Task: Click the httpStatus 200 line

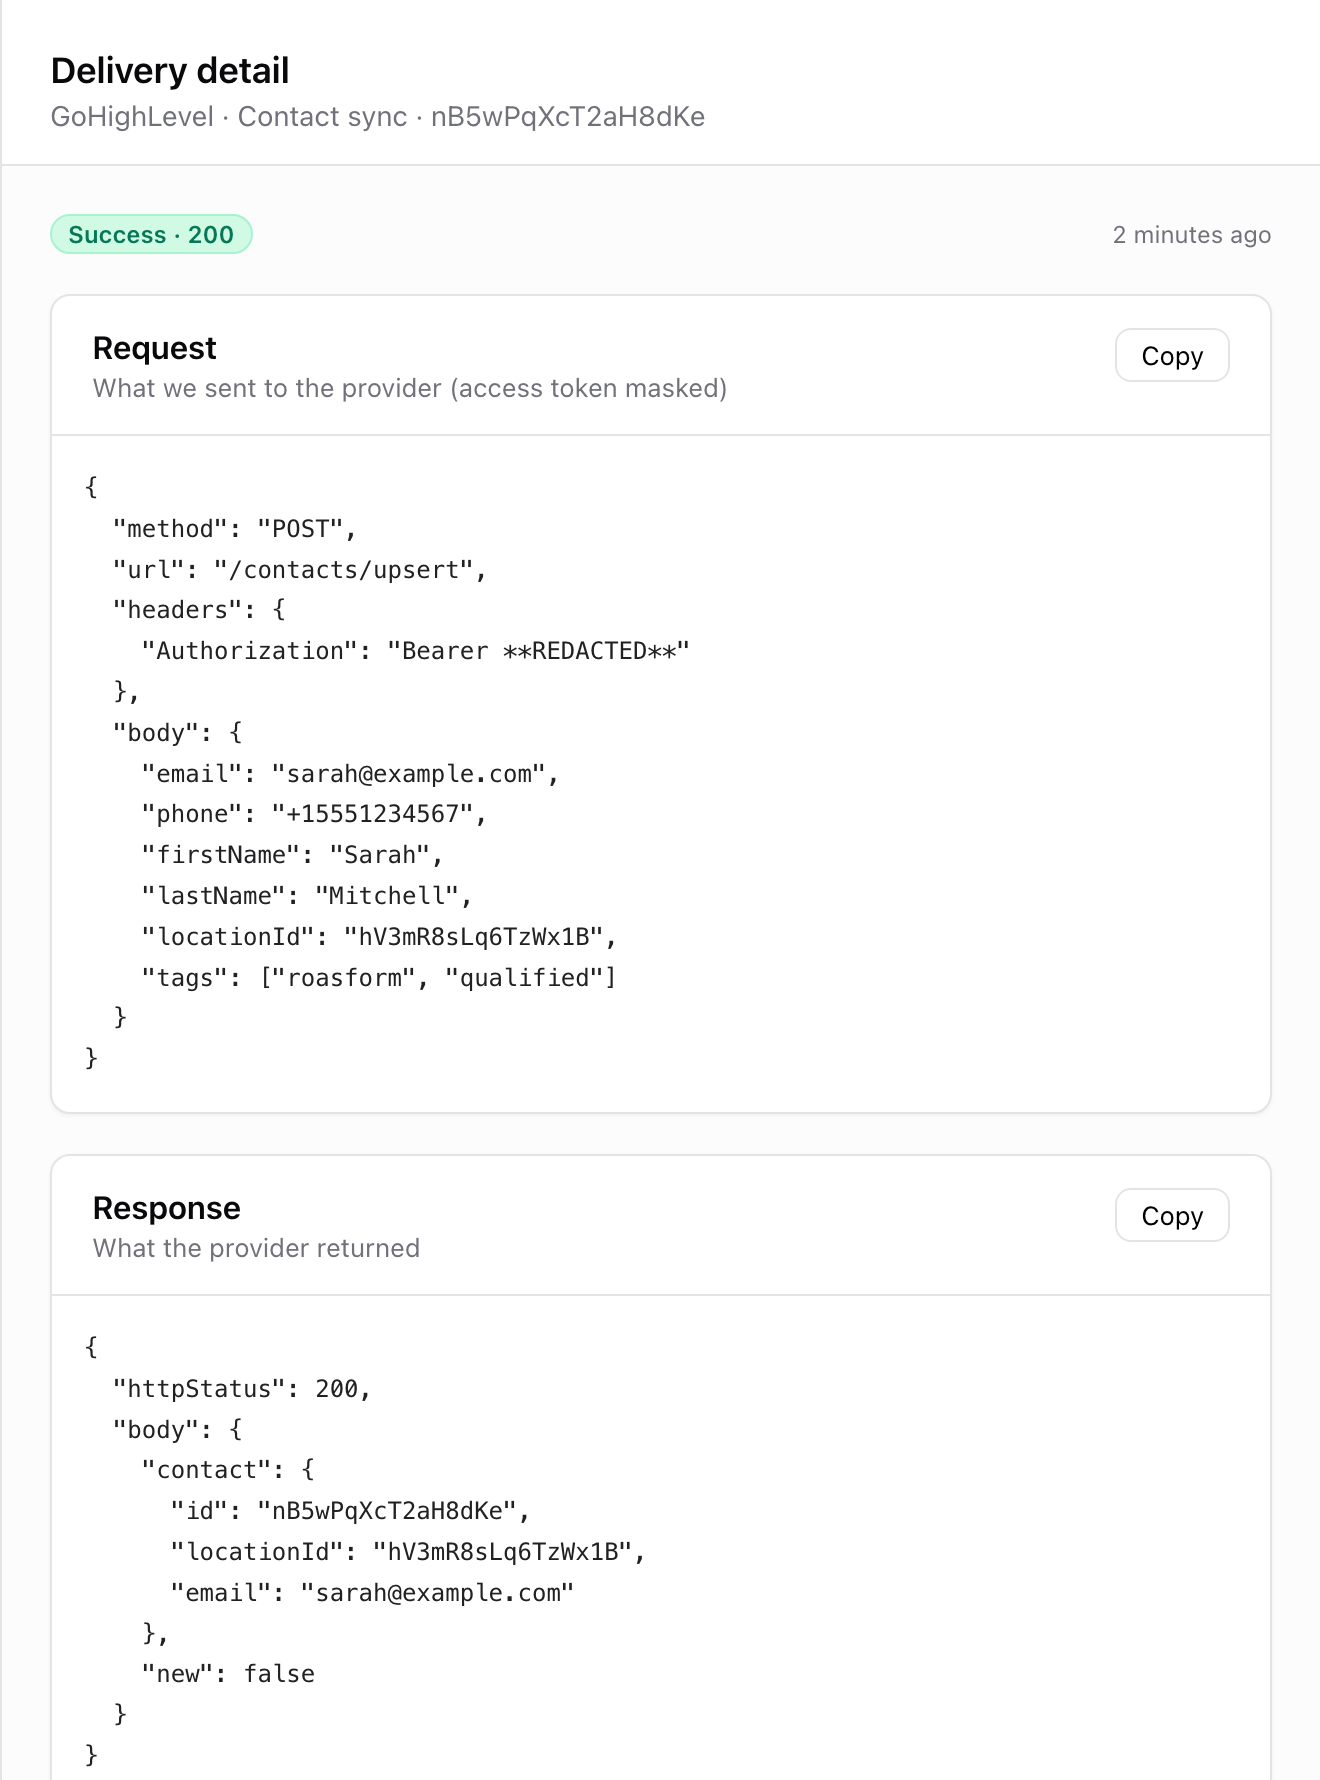Action: click(242, 1389)
